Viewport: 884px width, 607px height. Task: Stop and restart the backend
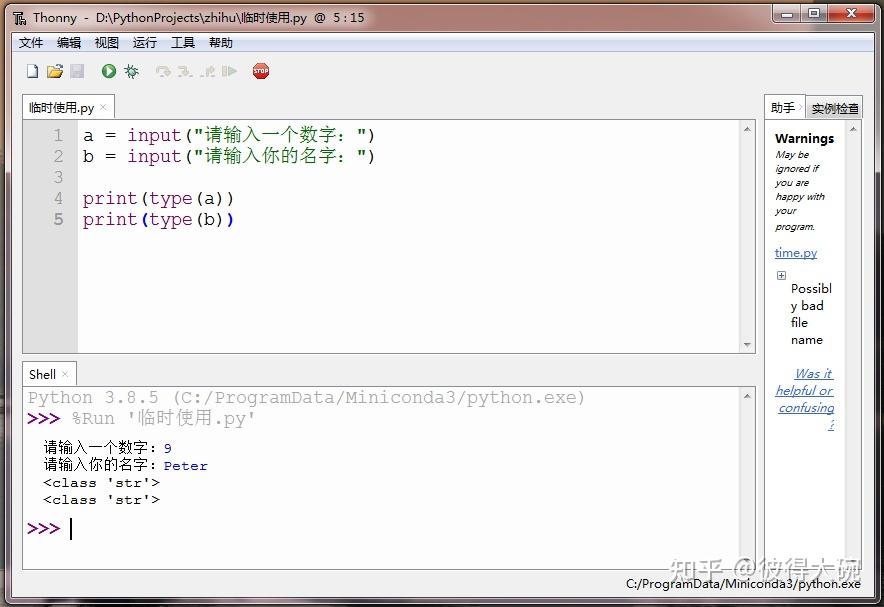pyautogui.click(x=261, y=71)
